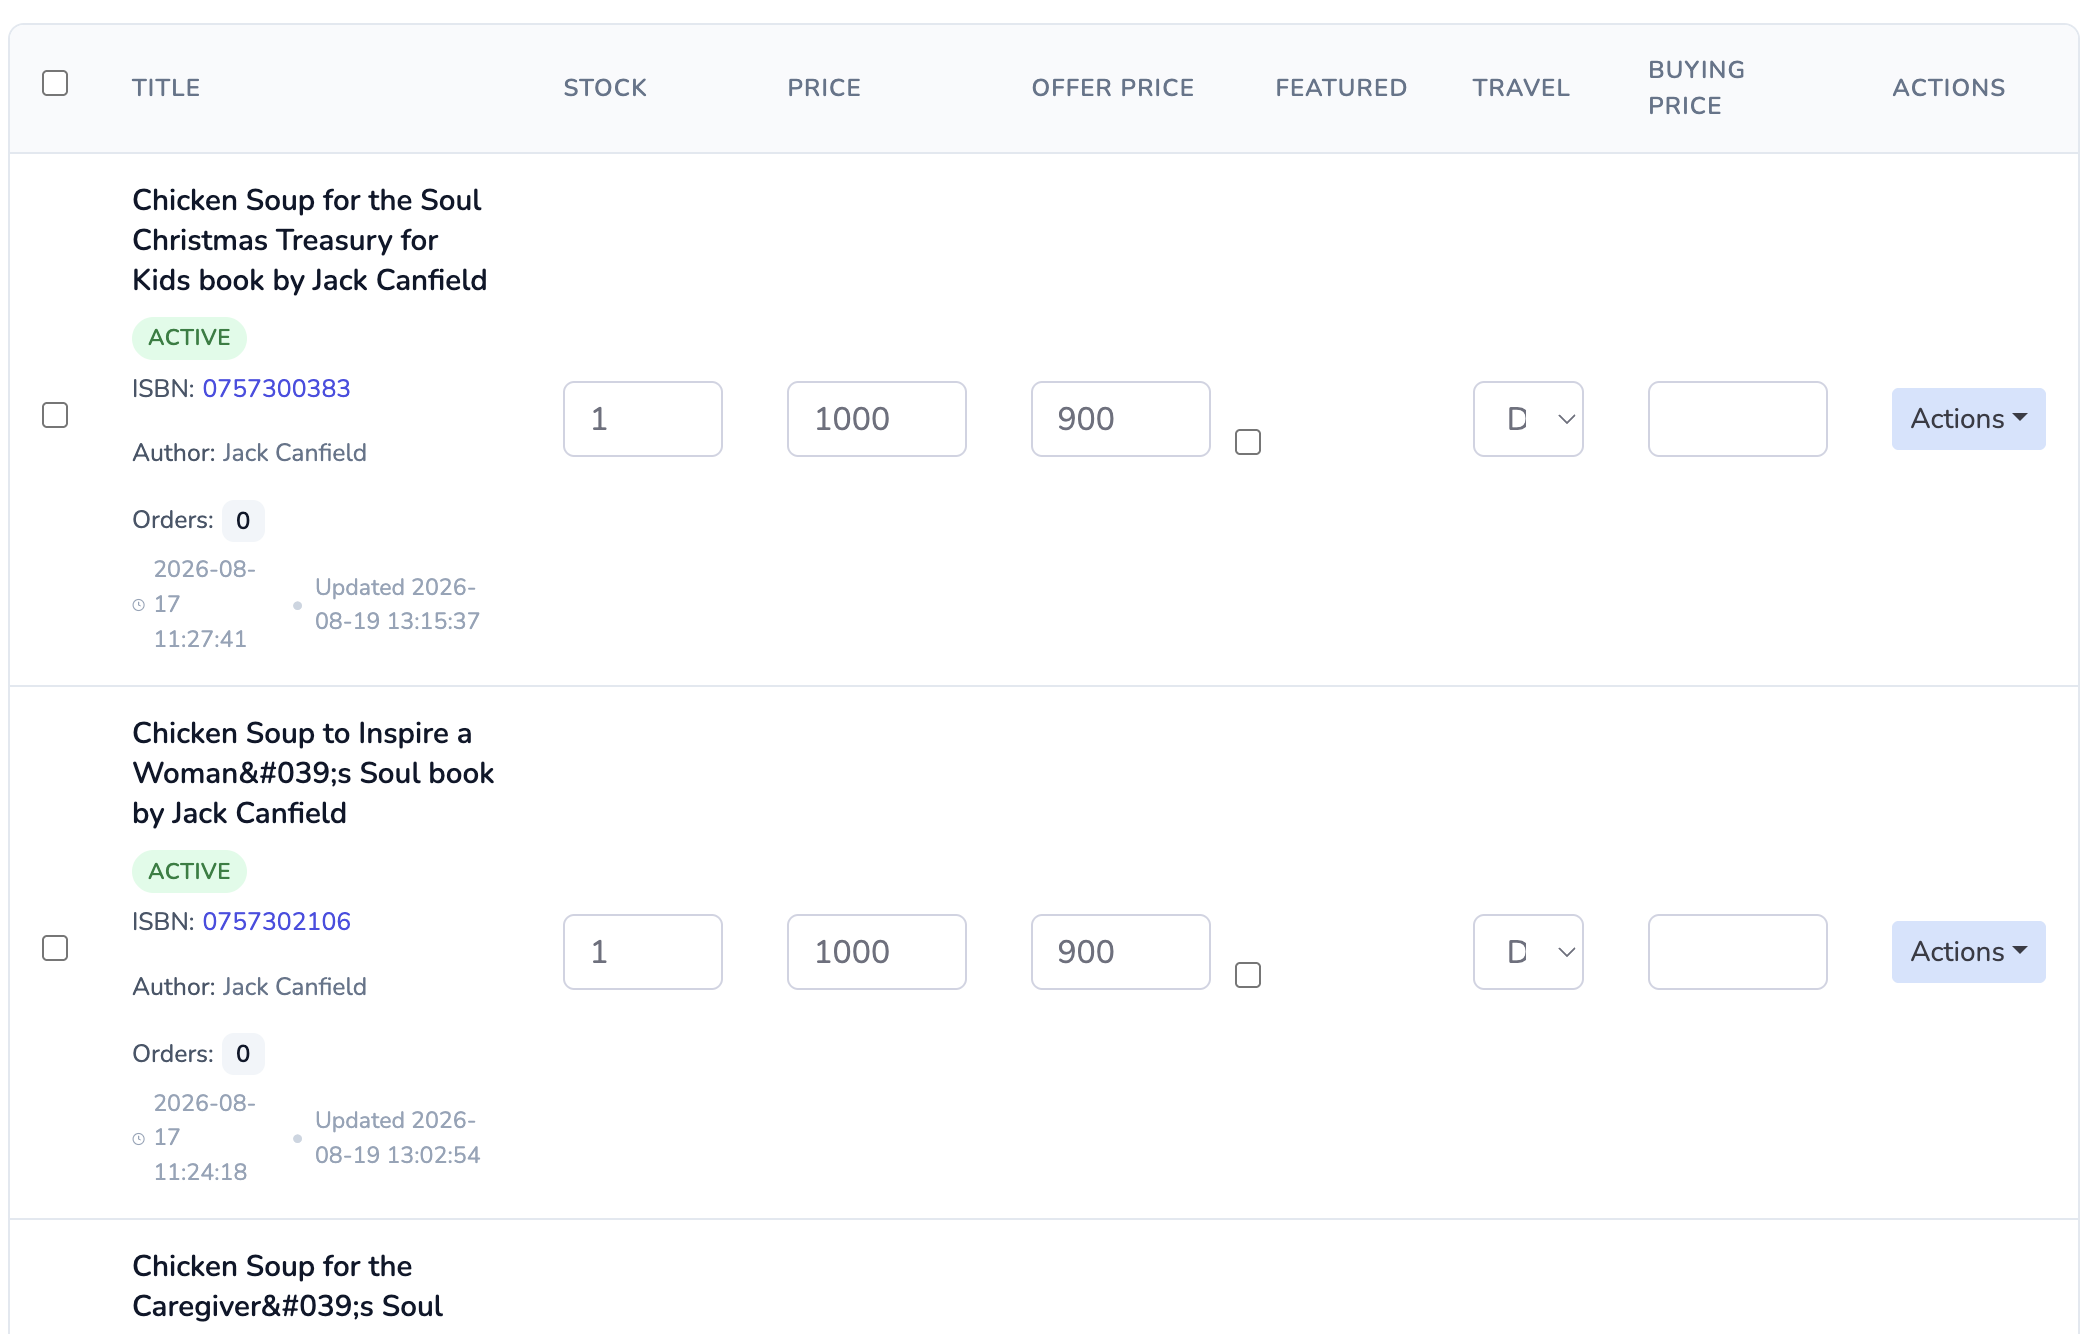Edit price field for Inspire a Woman's Soul

tap(877, 952)
